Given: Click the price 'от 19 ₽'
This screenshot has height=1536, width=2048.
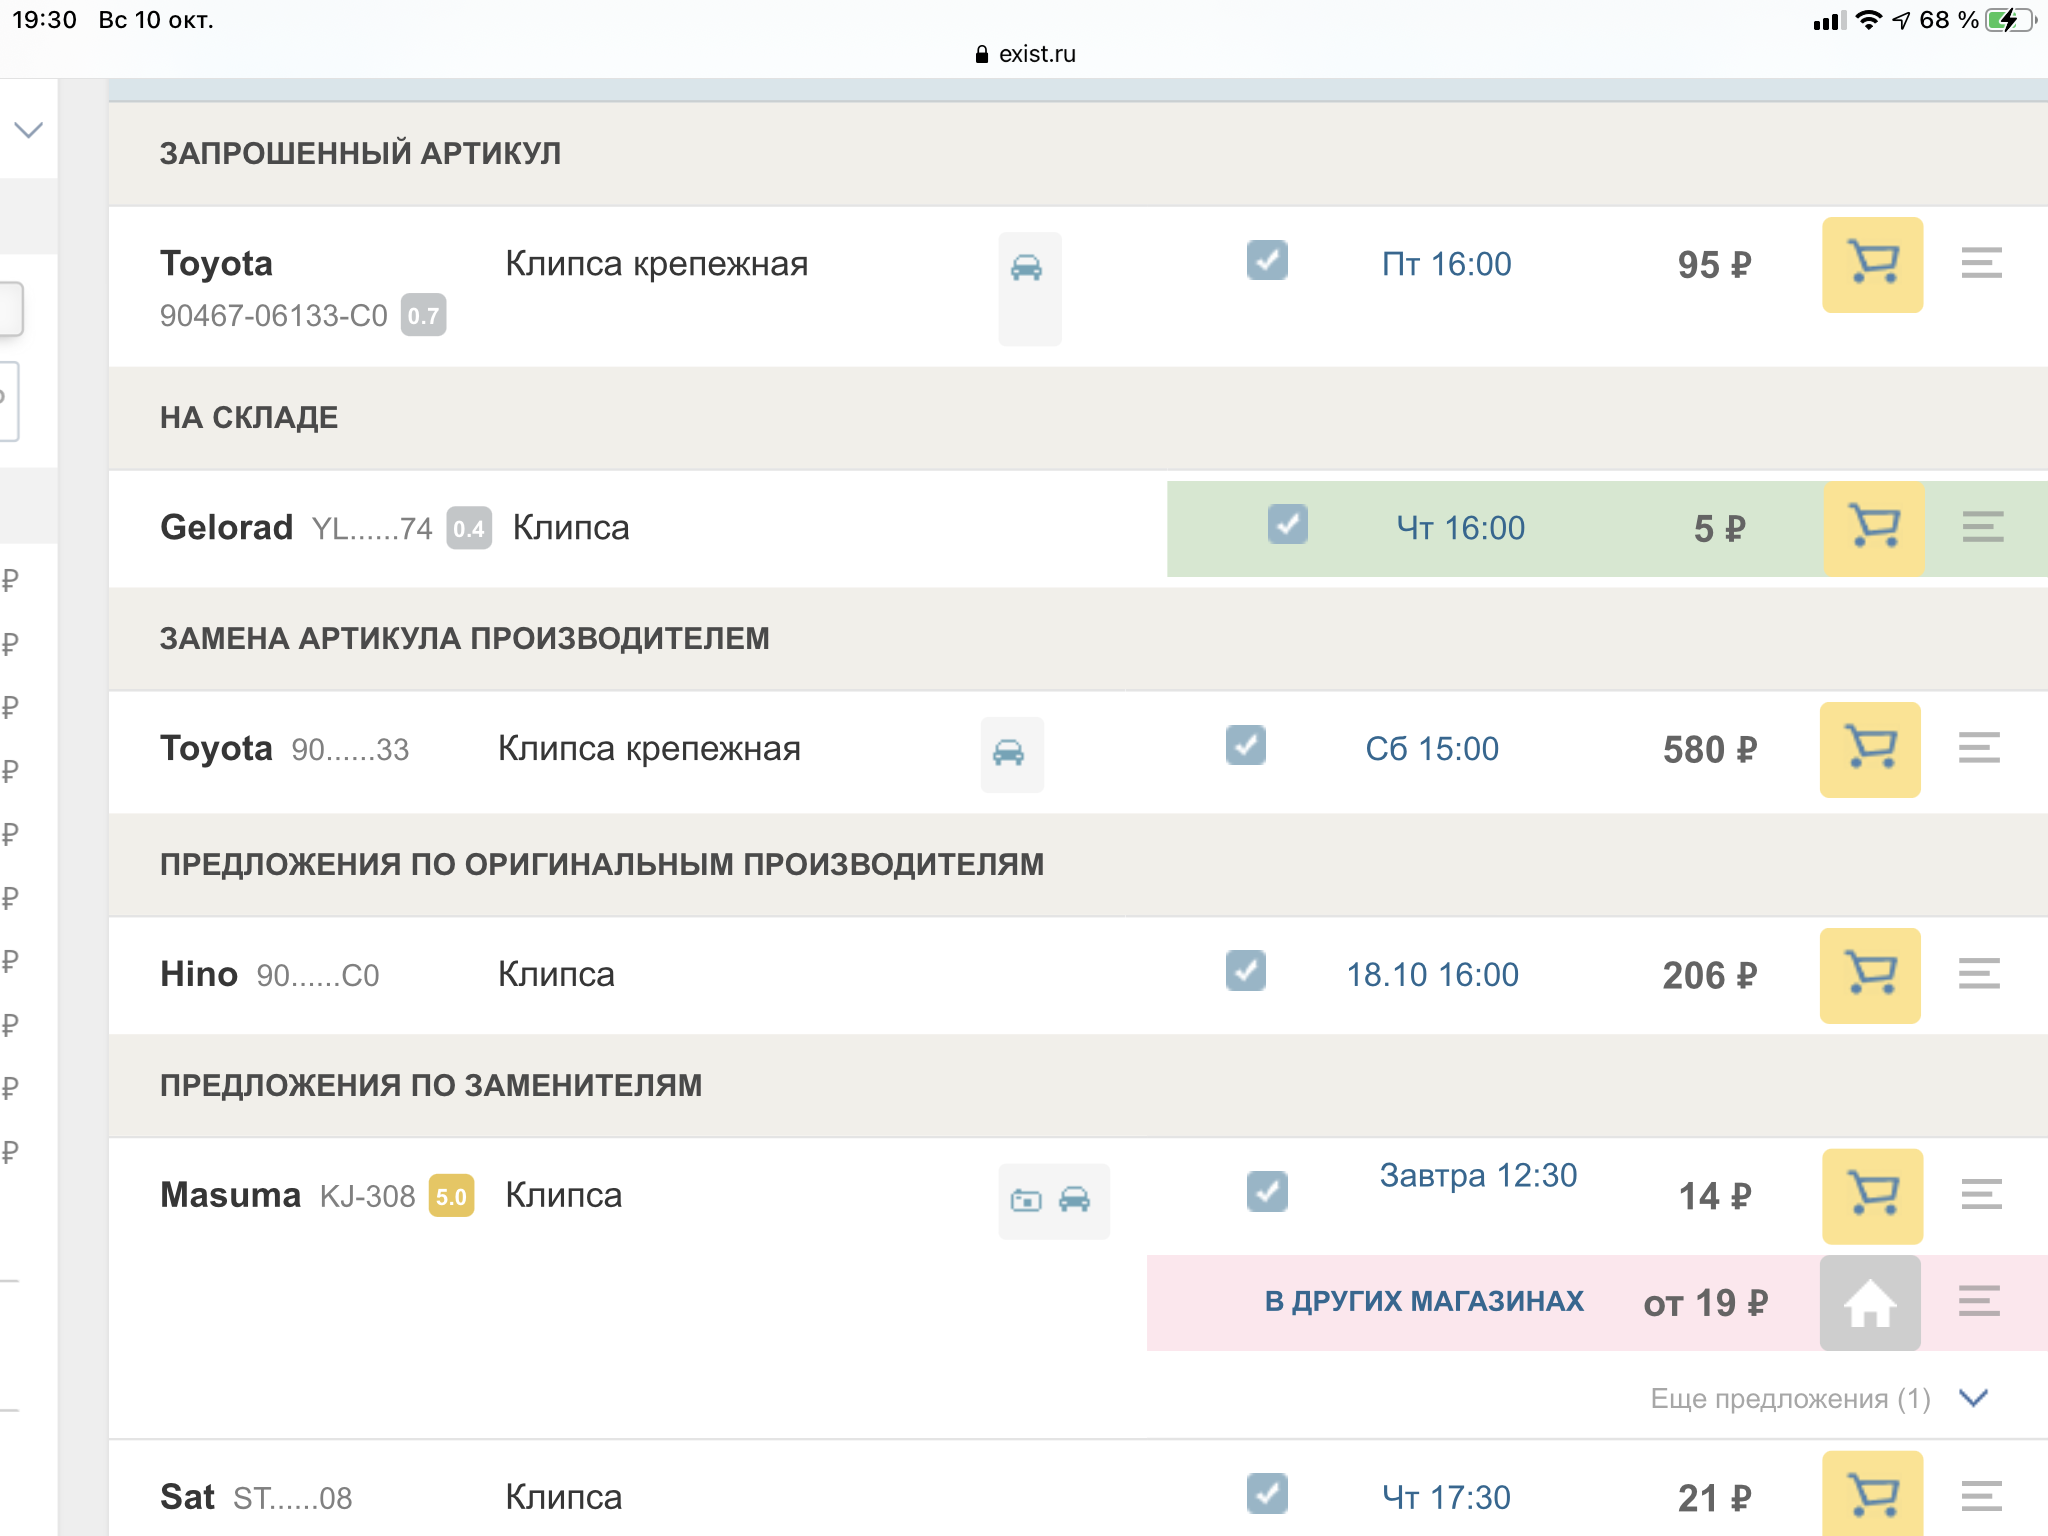Looking at the screenshot, I should (1706, 1304).
